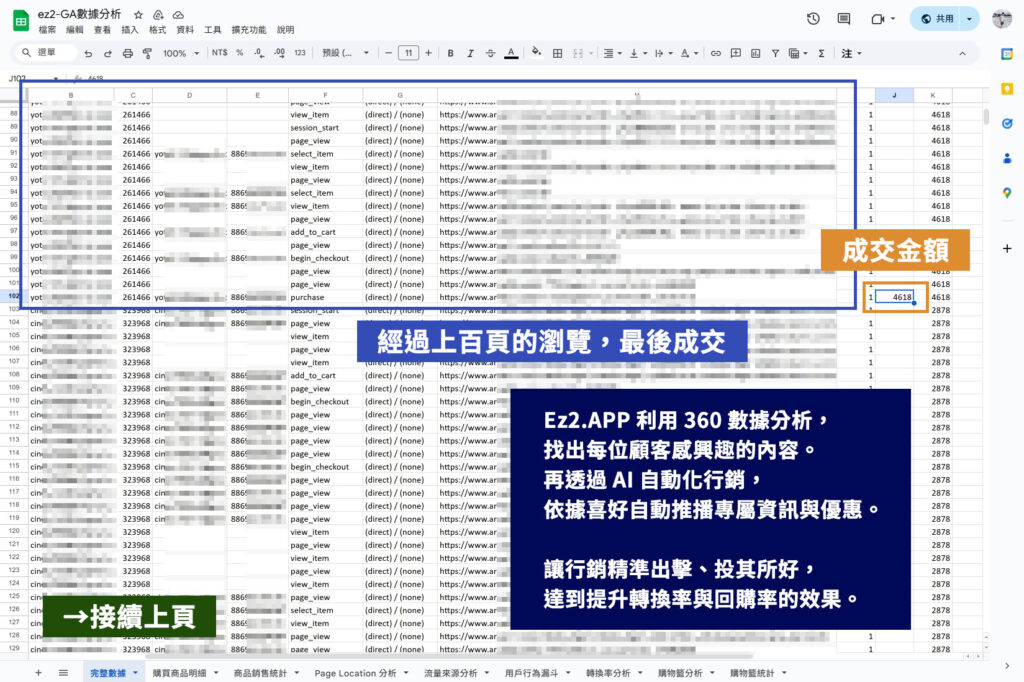The height and width of the screenshot is (682, 1024).
Task: Open the fill color picker
Action: 536,52
